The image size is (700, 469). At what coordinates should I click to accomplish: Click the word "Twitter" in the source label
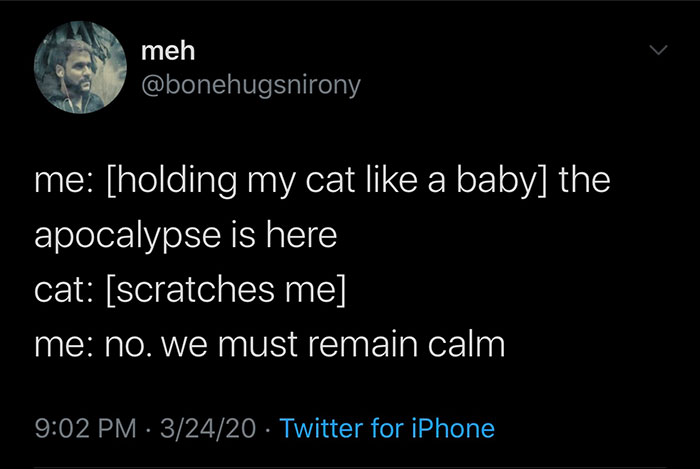pyautogui.click(x=321, y=428)
